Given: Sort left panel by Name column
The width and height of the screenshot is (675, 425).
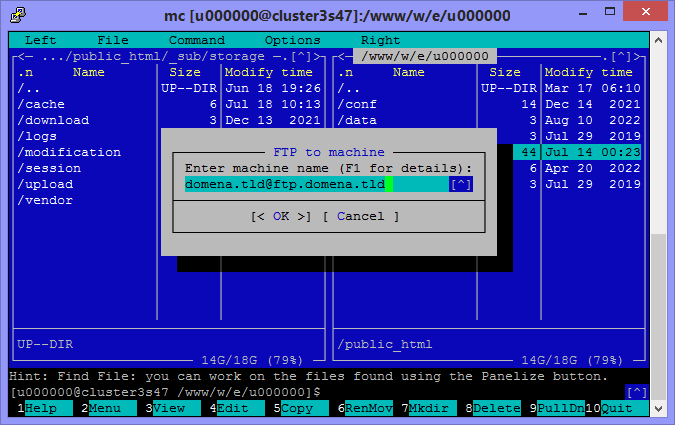Looking at the screenshot, I should (89, 72).
